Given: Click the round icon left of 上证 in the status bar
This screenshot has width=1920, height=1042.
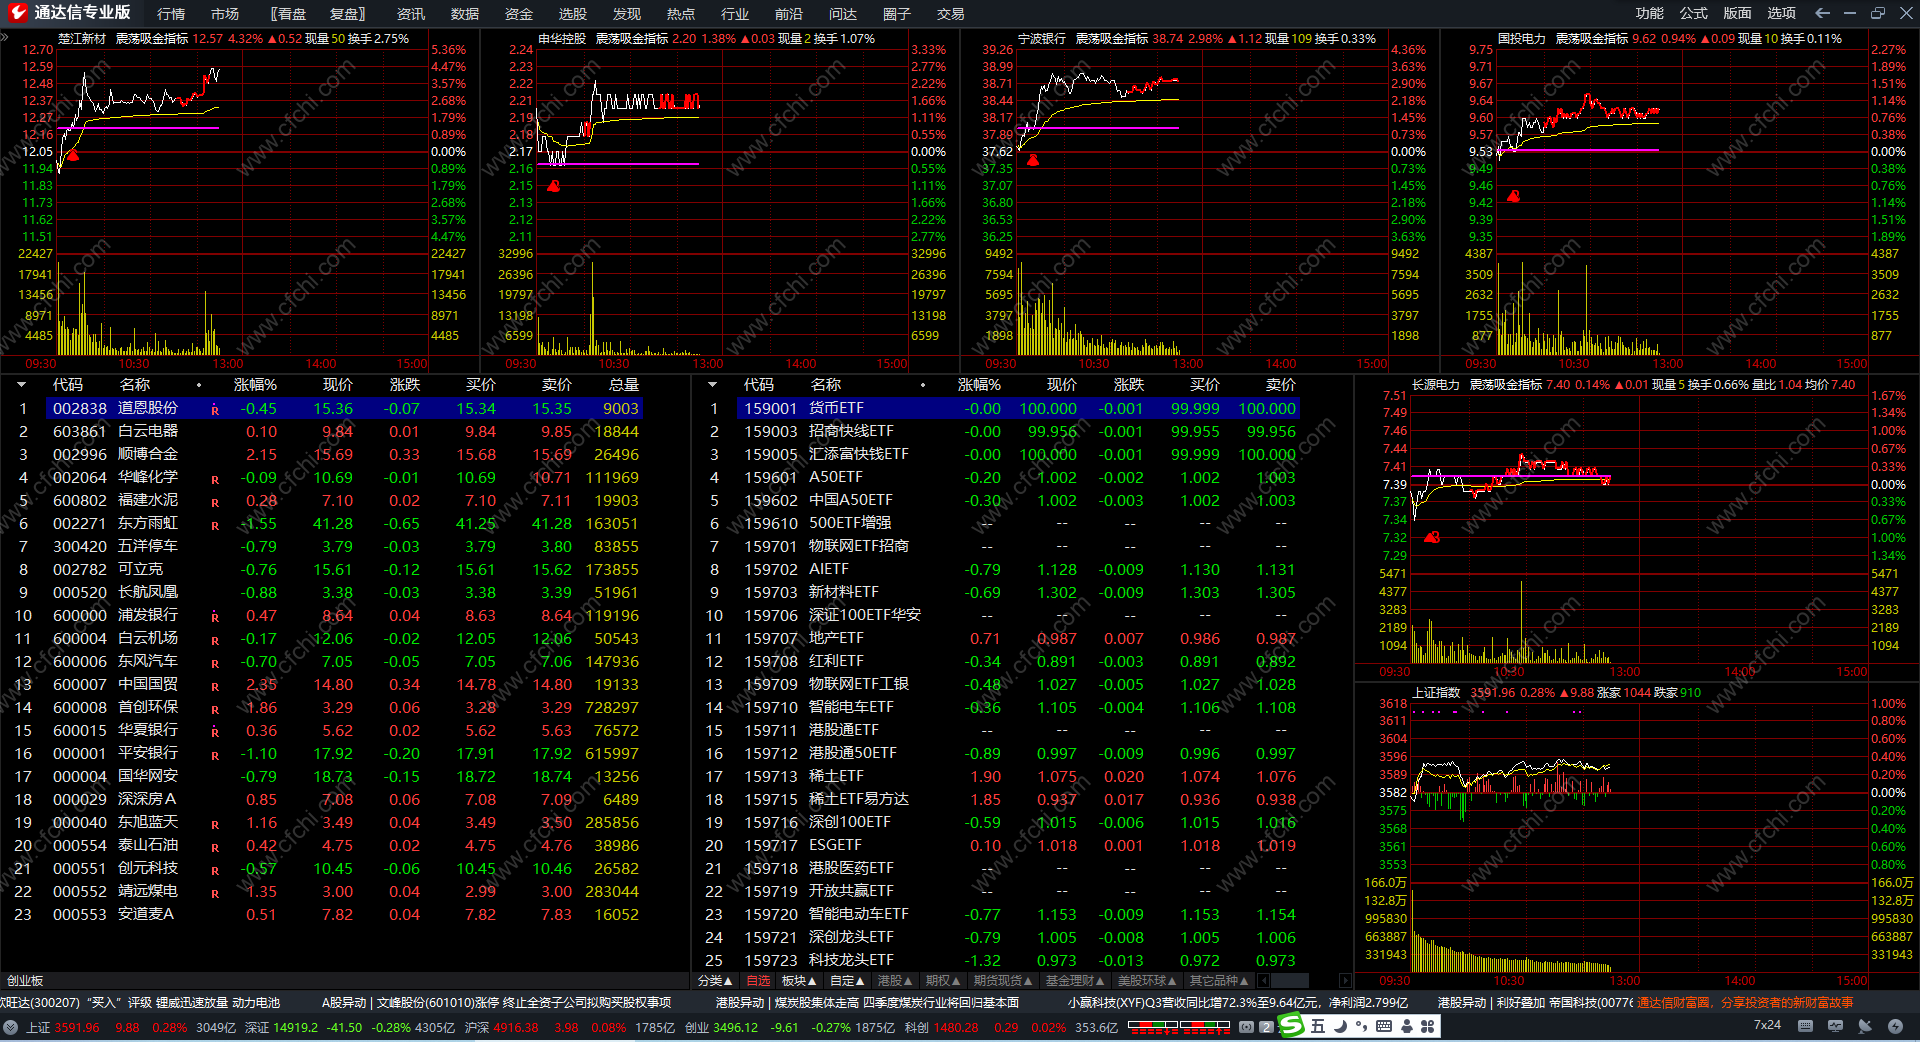Looking at the screenshot, I should 11,1027.
